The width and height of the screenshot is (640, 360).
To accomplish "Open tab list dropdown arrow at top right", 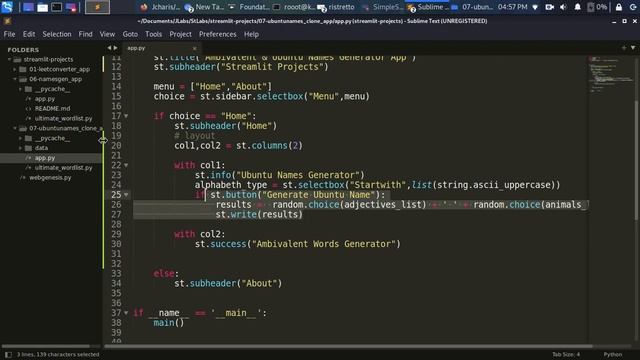I will [x=633, y=48].
